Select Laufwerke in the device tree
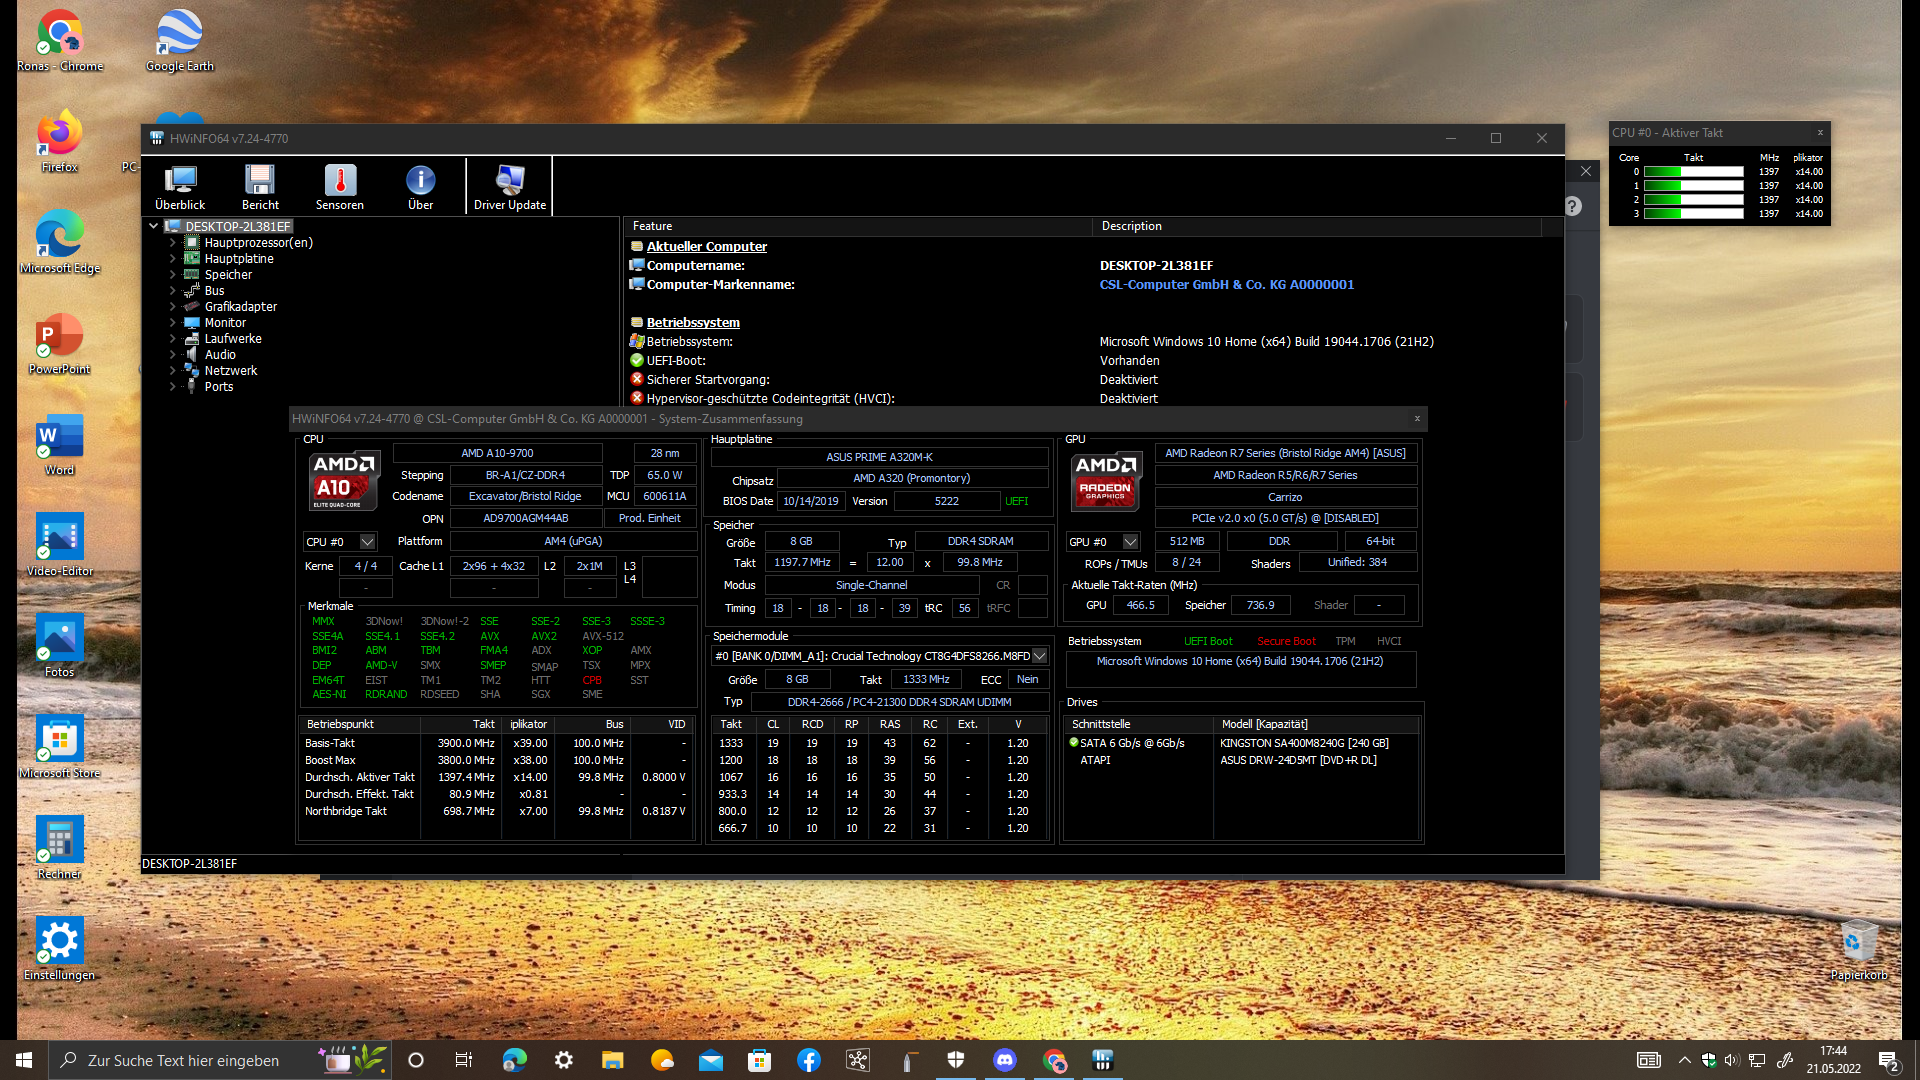 (232, 339)
